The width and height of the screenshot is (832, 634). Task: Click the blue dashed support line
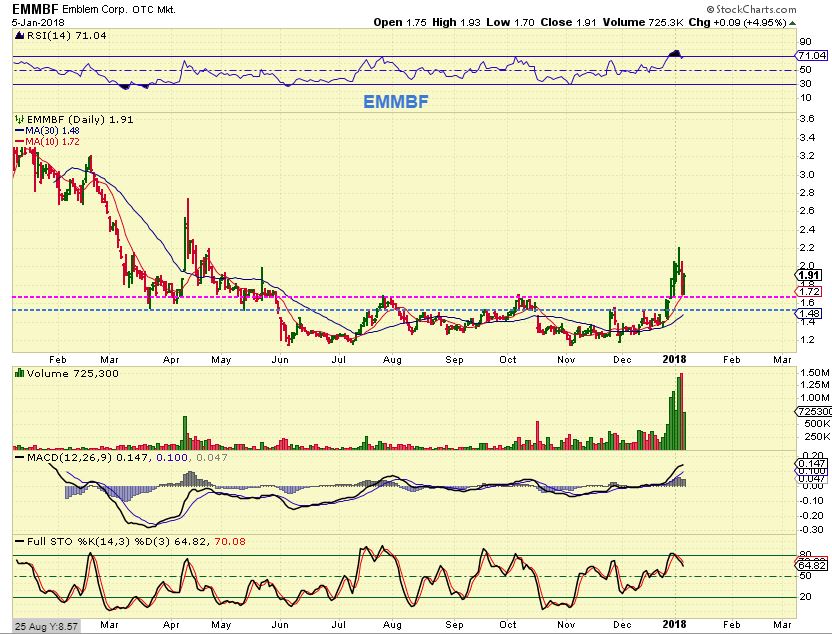coord(404,310)
